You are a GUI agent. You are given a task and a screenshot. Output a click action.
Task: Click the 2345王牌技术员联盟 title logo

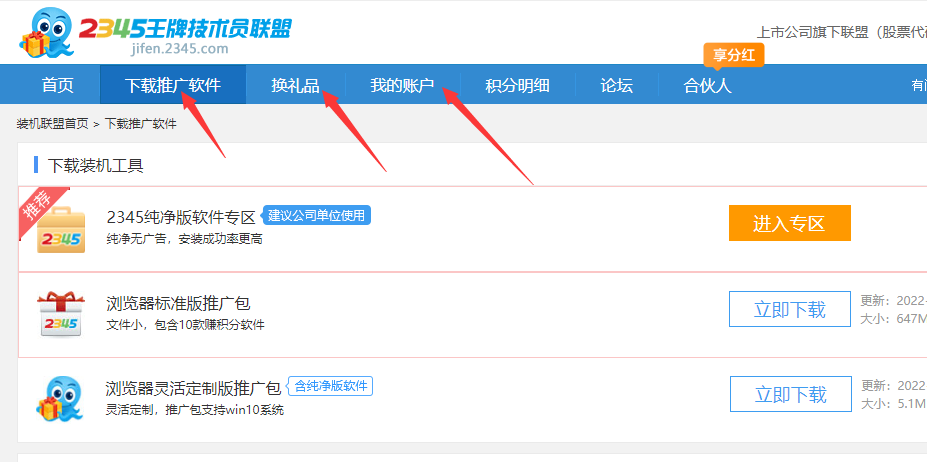185,28
